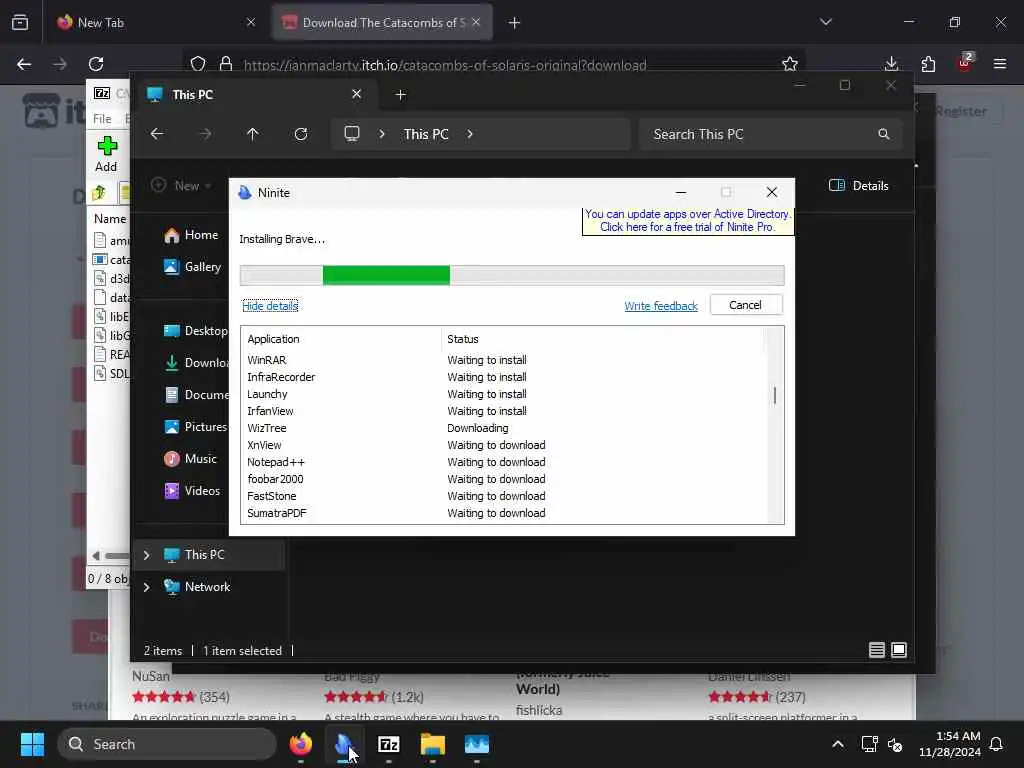The height and width of the screenshot is (768, 1024).
Task: Open the File menu in 7-Zip
Action: click(x=102, y=118)
